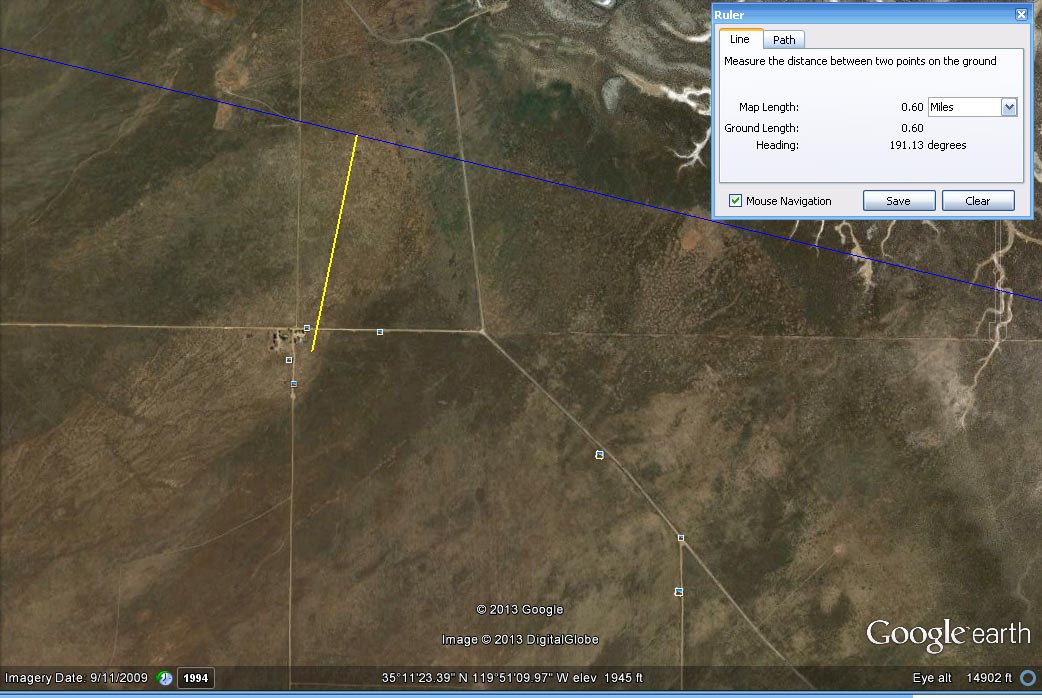
Task: Click photo icon where diagonal road forks south
Action: pyautogui.click(x=681, y=538)
